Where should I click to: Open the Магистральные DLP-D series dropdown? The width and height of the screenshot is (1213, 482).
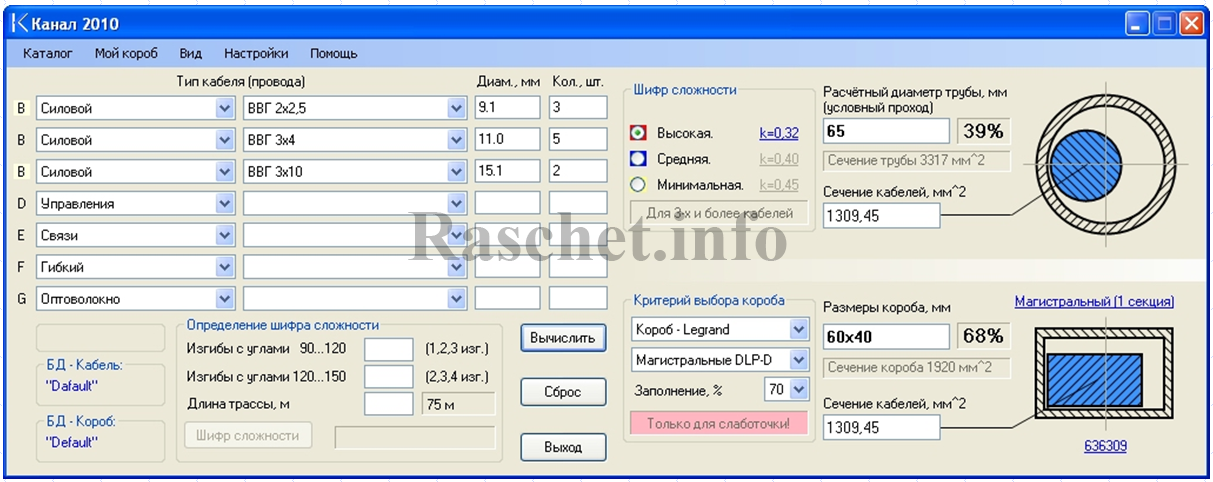[798, 360]
